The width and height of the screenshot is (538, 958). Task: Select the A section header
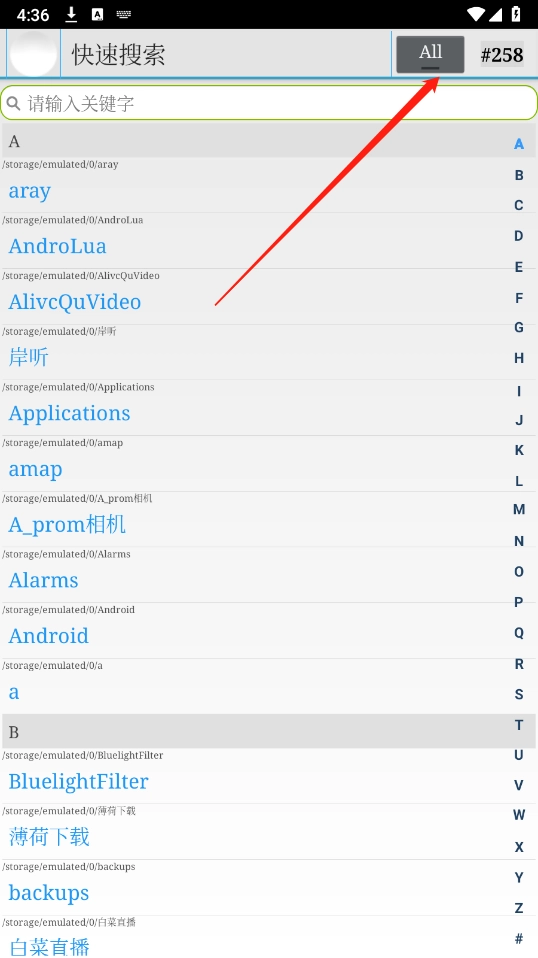(x=269, y=141)
